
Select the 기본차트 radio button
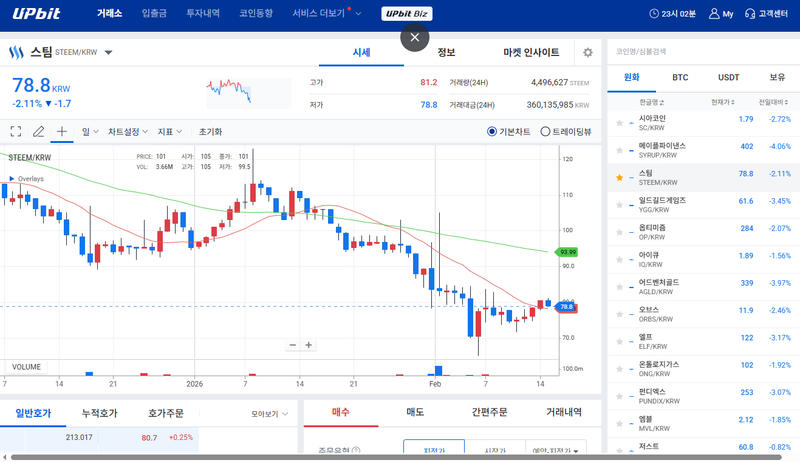(x=492, y=131)
